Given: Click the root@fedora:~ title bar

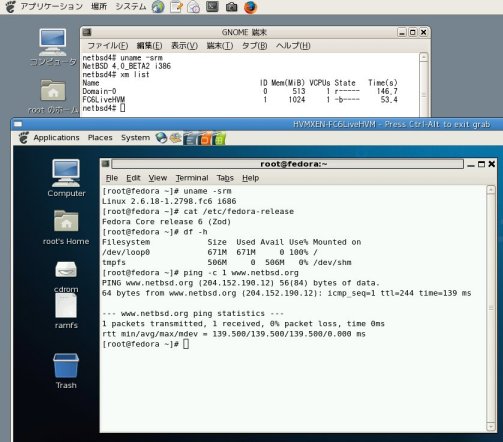Looking at the screenshot, I should point(288,164).
